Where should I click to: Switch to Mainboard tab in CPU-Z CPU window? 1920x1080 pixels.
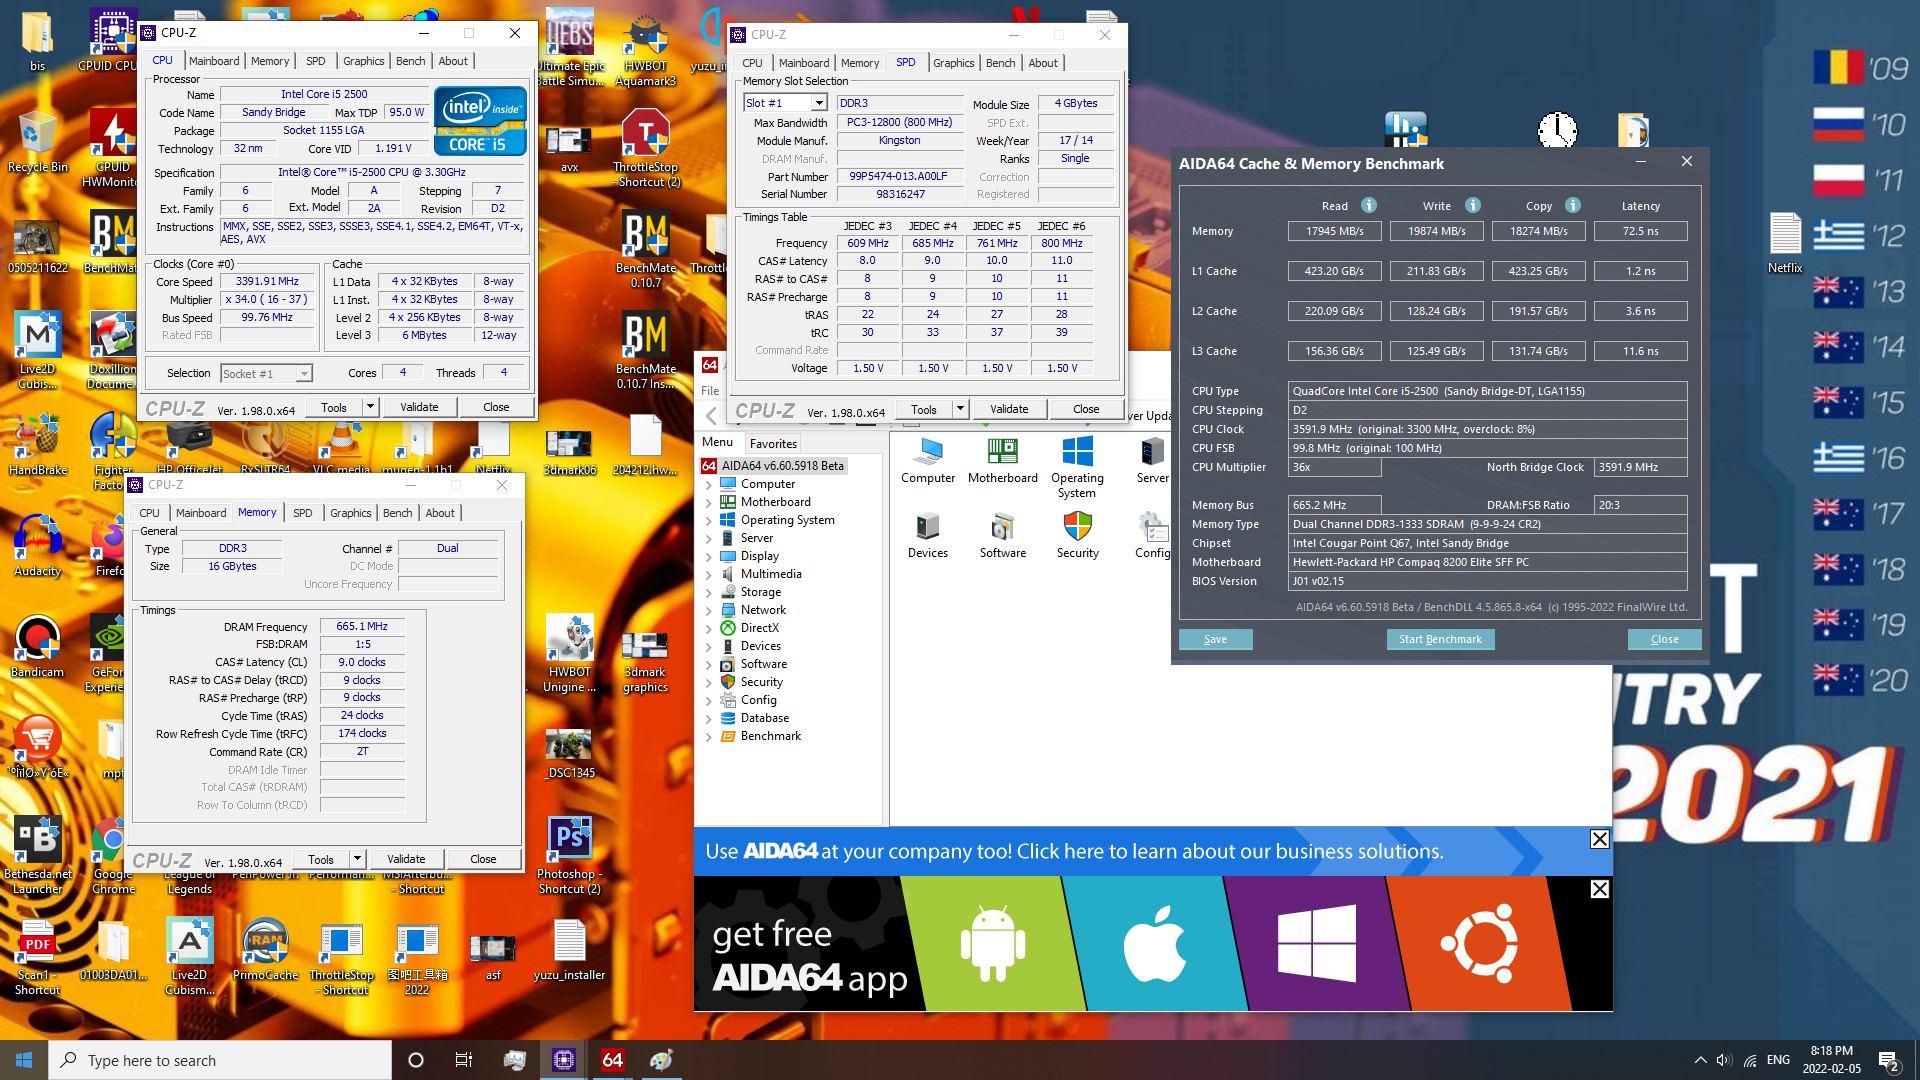point(214,61)
